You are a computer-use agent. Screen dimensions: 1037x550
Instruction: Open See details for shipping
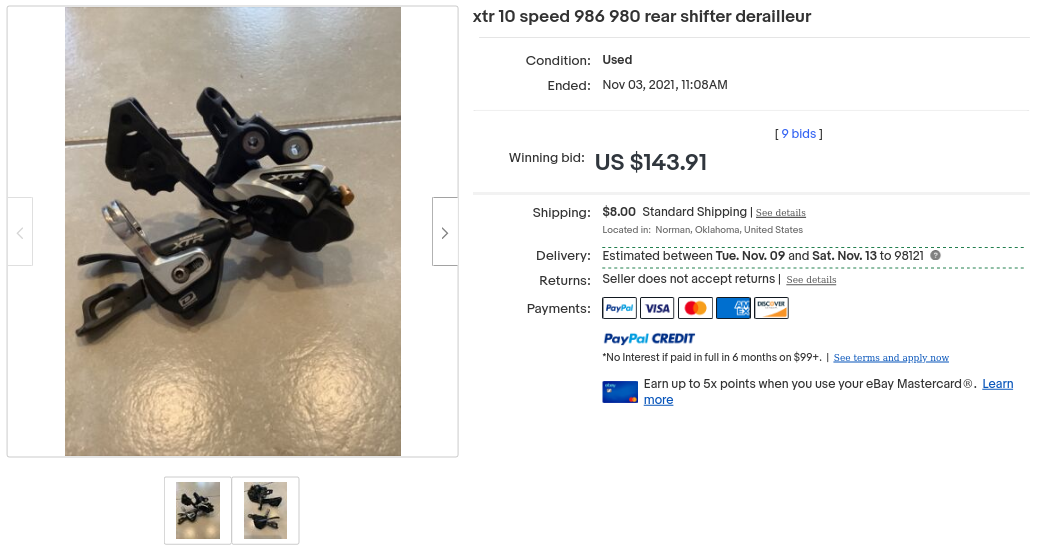pyautogui.click(x=780, y=213)
